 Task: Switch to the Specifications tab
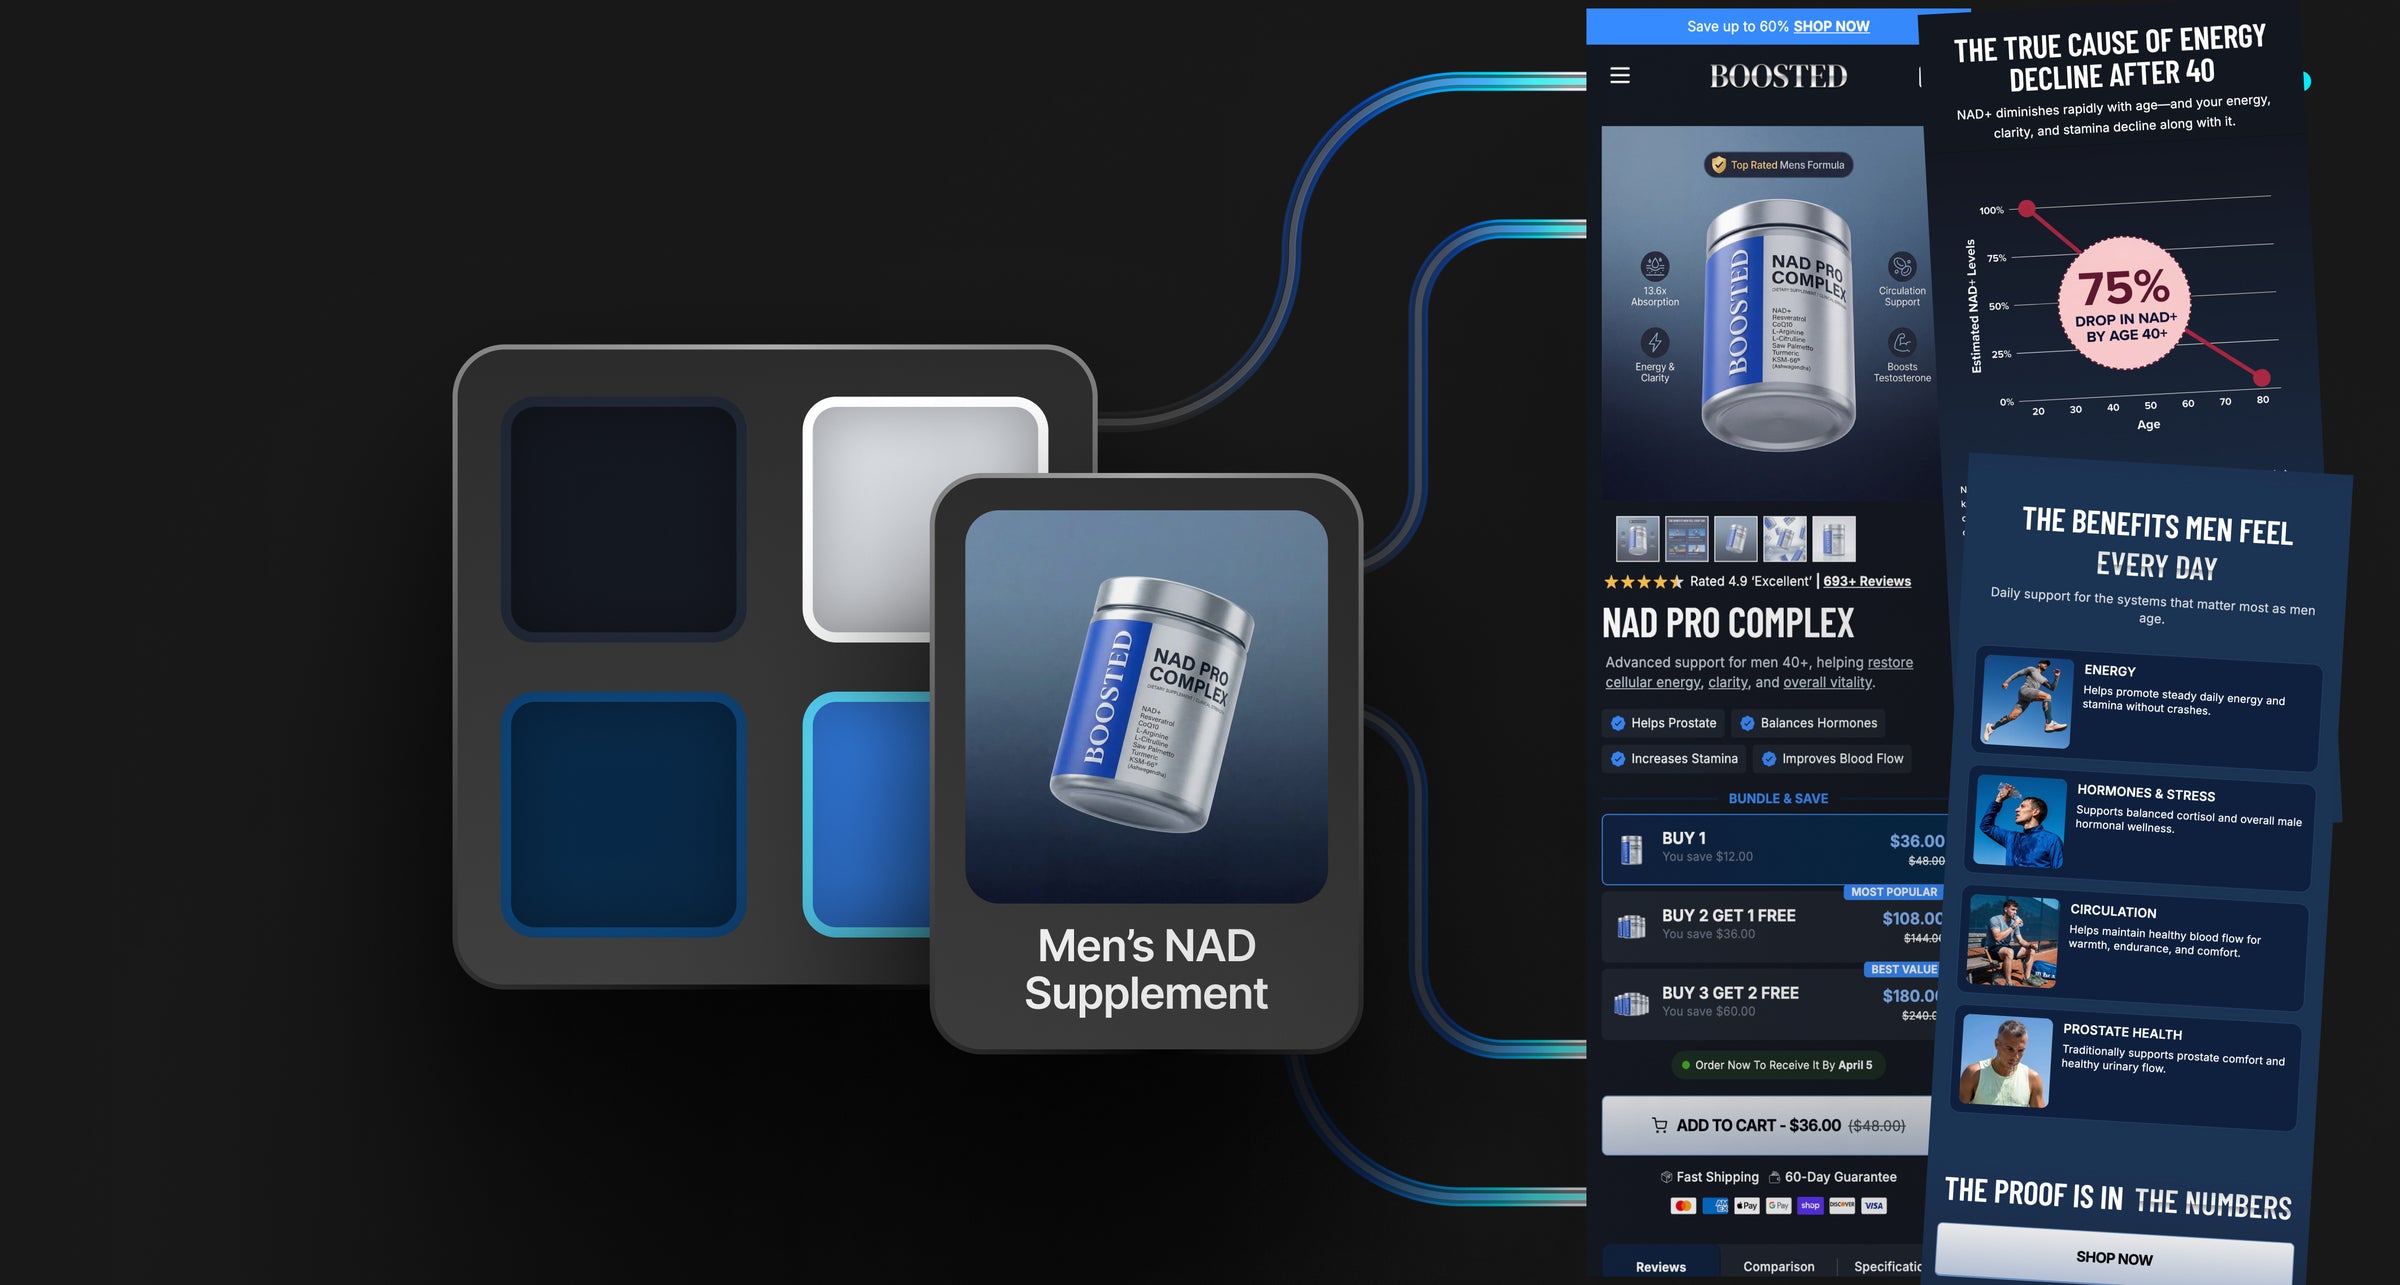(1888, 1266)
